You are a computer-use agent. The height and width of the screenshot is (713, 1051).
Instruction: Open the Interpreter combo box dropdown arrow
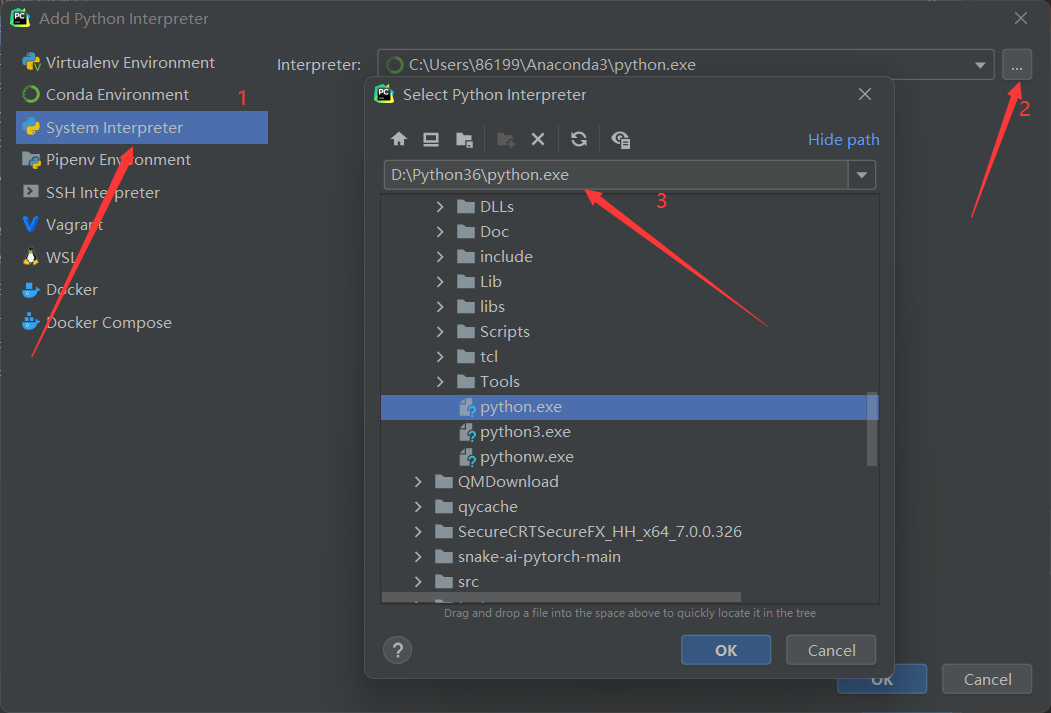coord(980,65)
